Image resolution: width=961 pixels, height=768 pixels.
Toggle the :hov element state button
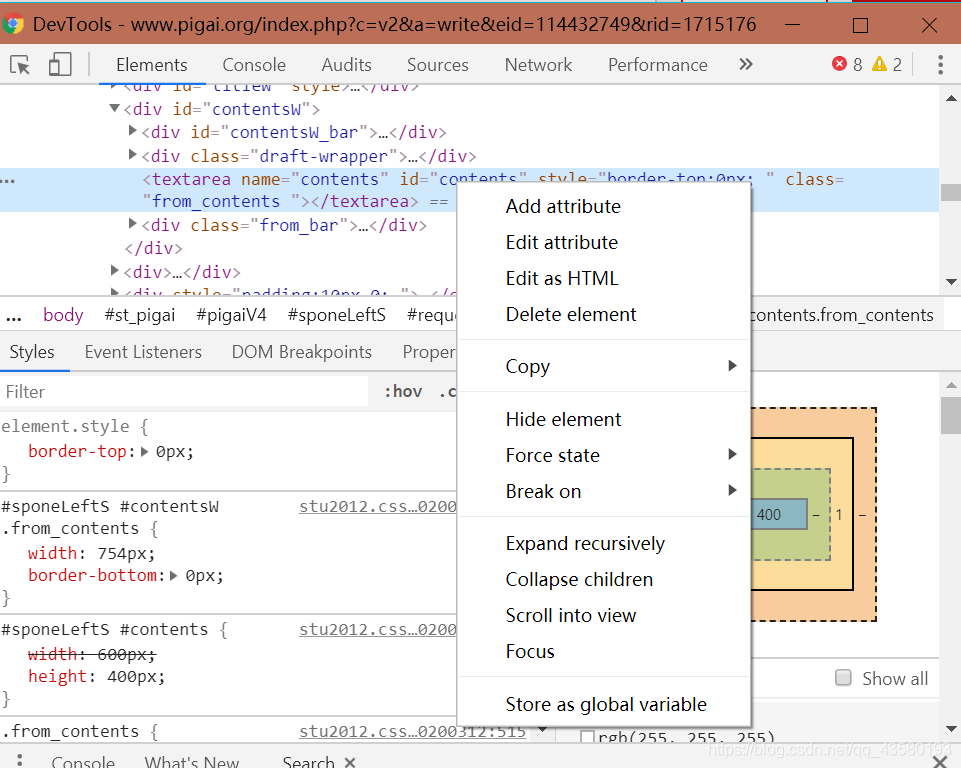click(x=403, y=392)
